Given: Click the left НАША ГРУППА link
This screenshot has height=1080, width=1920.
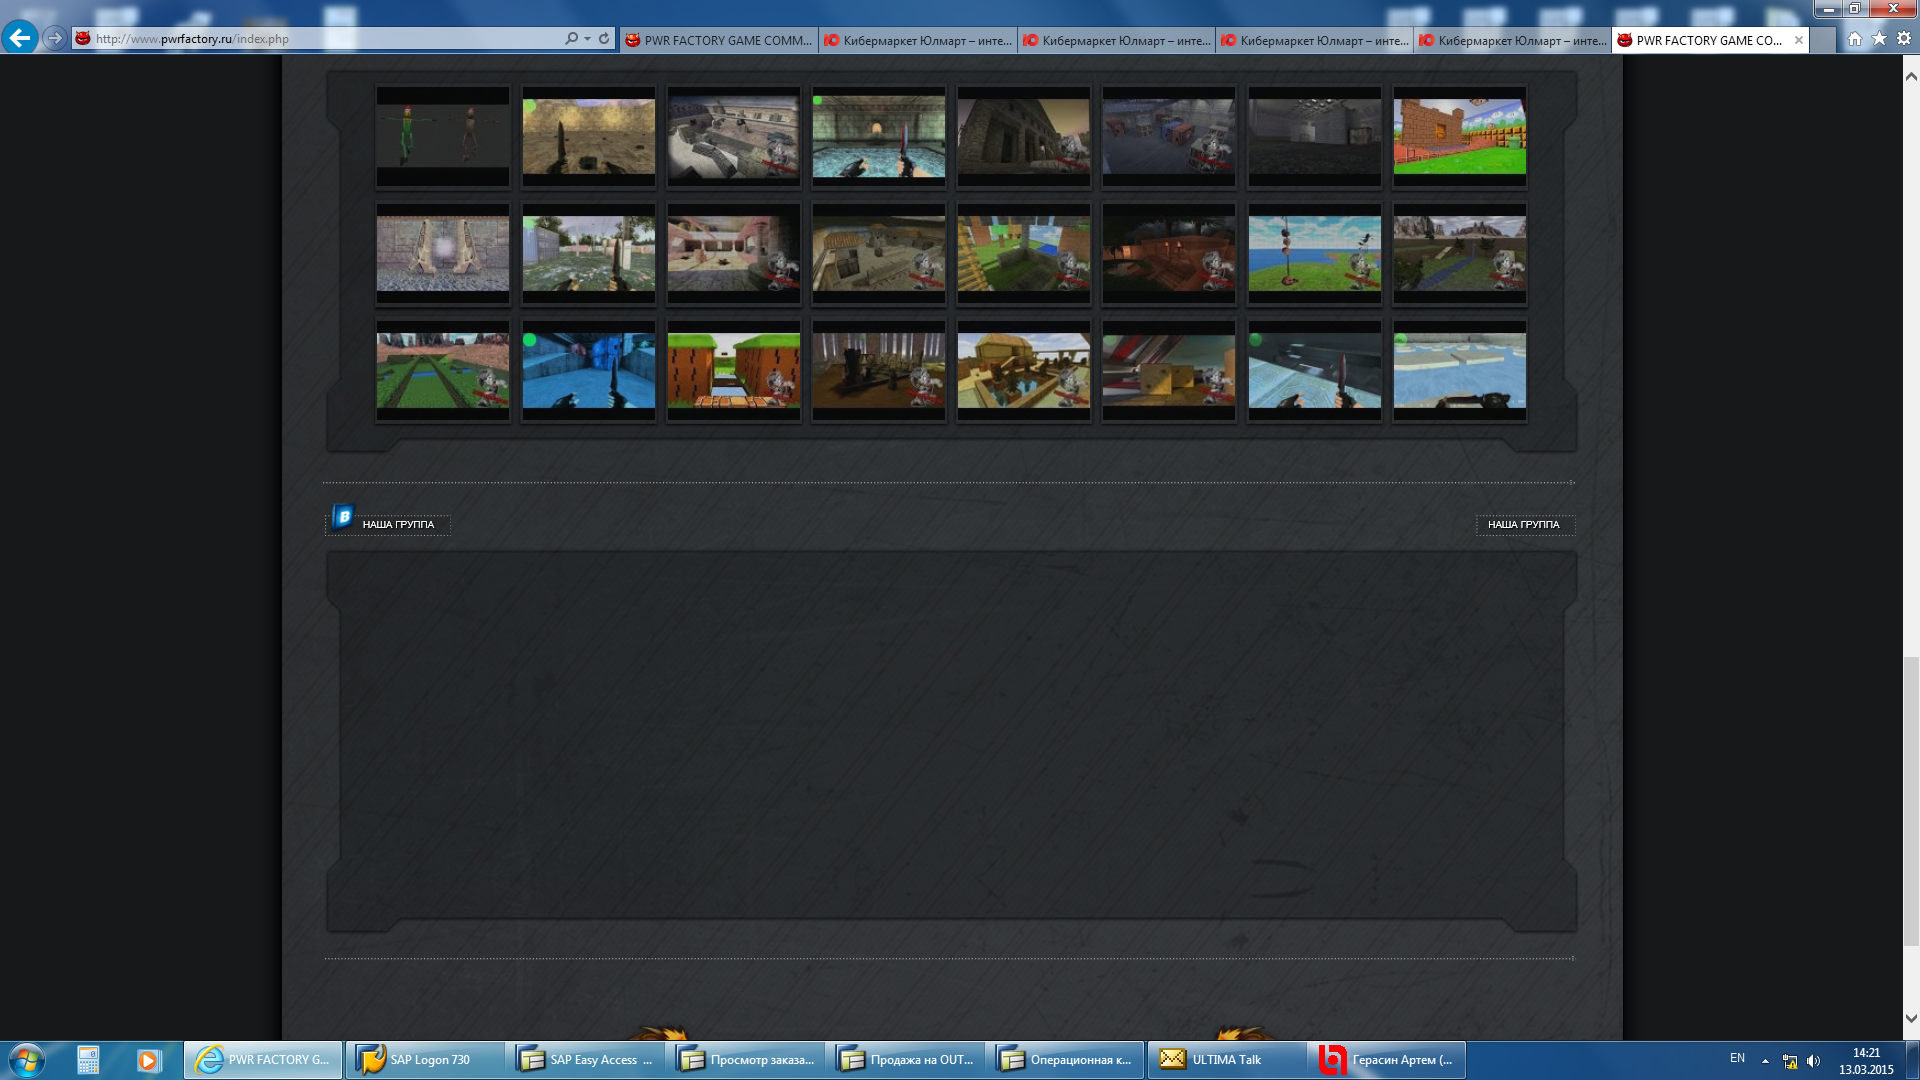Looking at the screenshot, I should (x=398, y=524).
